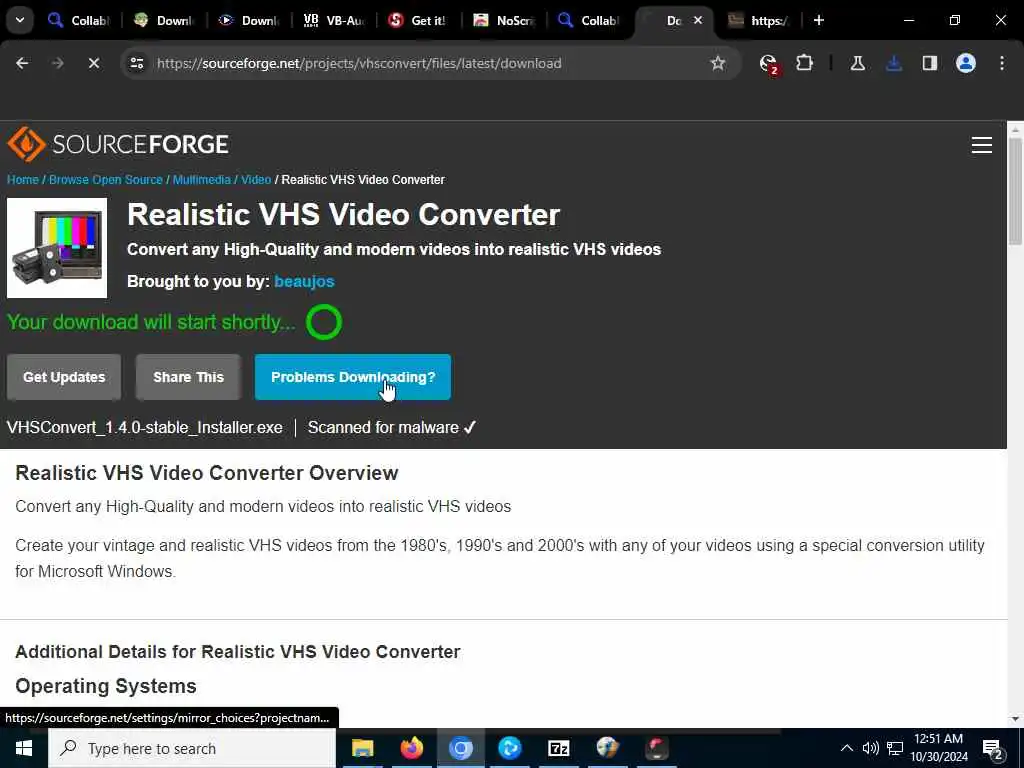Click Realistic VHS Video Converter Overview heading

point(206,473)
